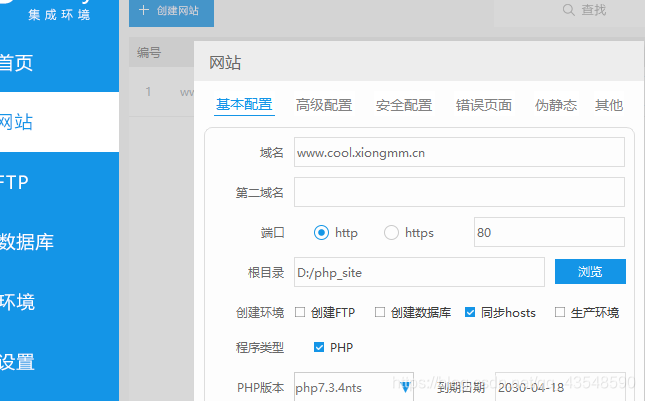Click the 域名 input field
Viewport: 645px width, 401px height.
459,152
